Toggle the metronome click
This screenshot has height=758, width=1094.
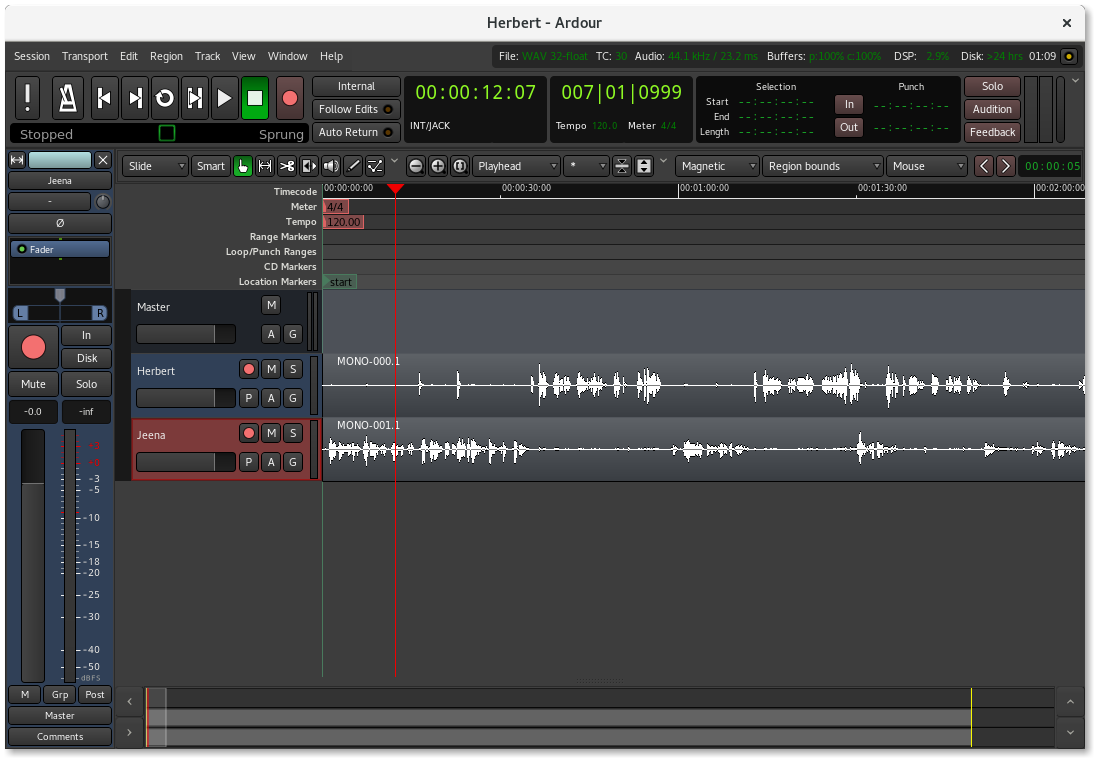tap(68, 98)
